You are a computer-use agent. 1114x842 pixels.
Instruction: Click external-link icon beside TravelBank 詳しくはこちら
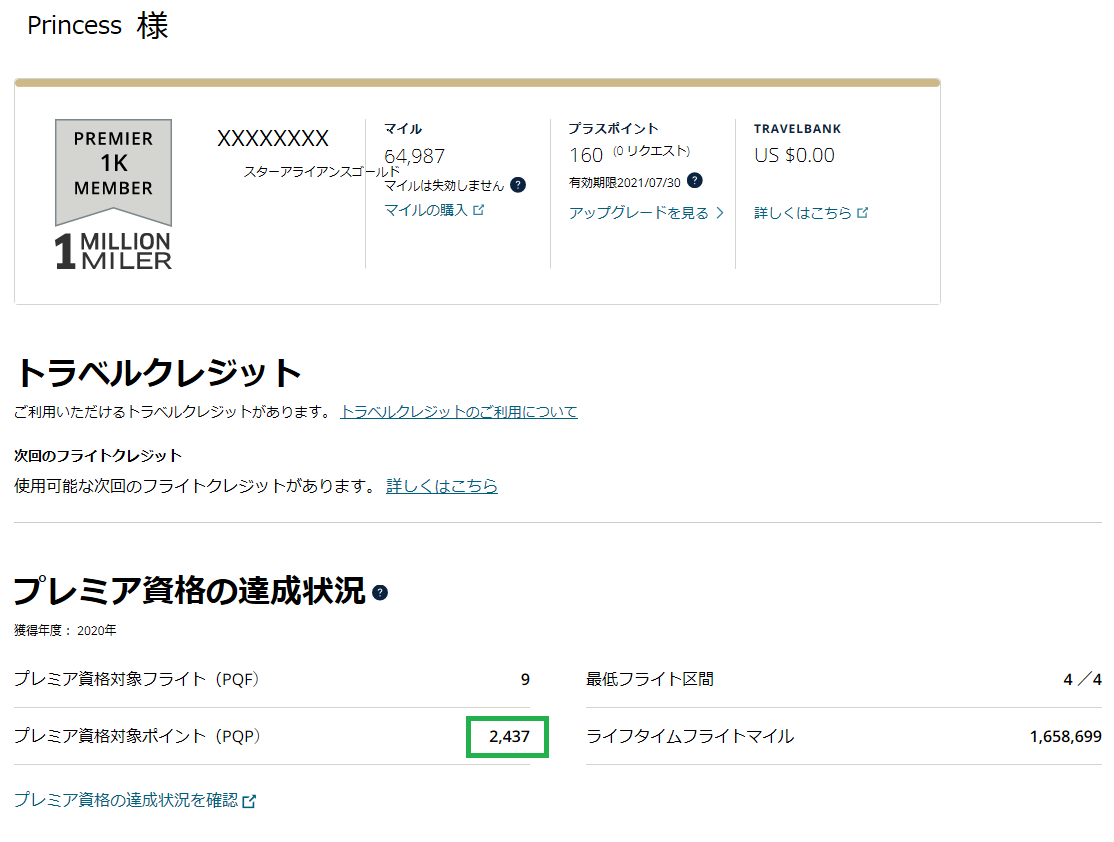[863, 213]
